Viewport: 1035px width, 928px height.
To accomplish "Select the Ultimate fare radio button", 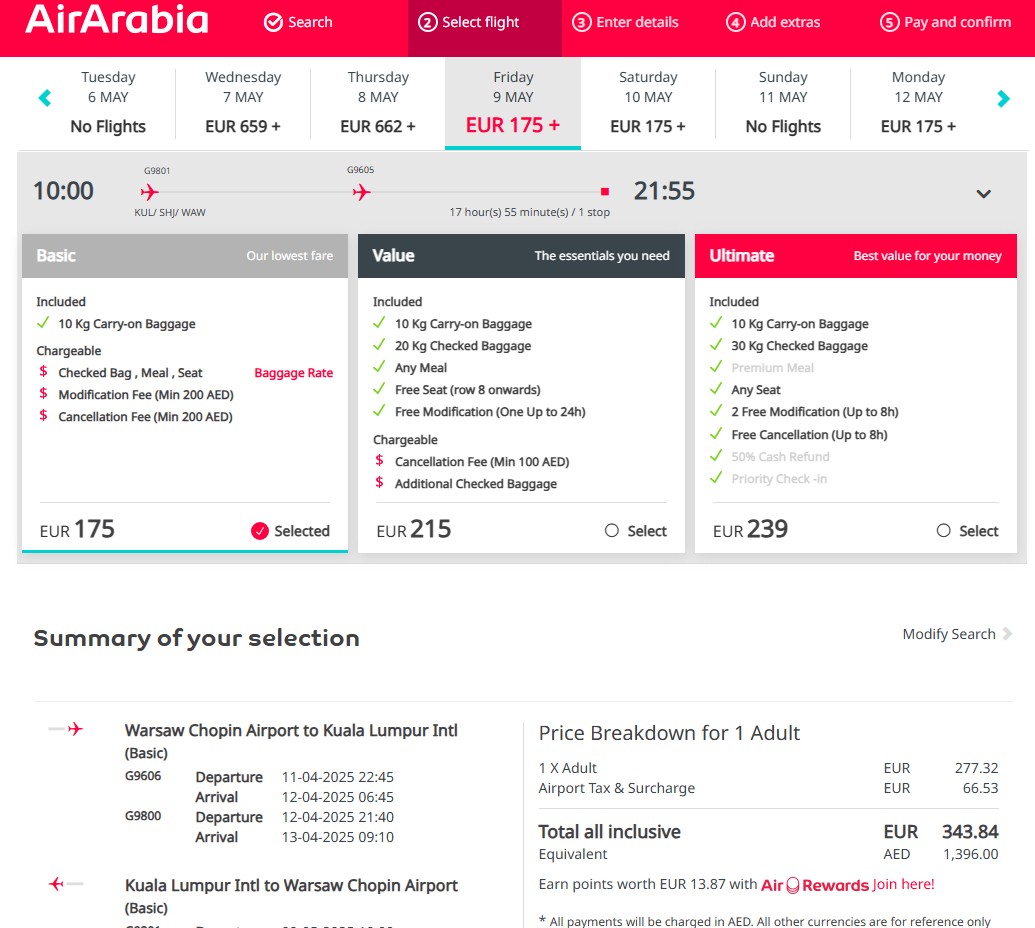I will pyautogui.click(x=943, y=531).
